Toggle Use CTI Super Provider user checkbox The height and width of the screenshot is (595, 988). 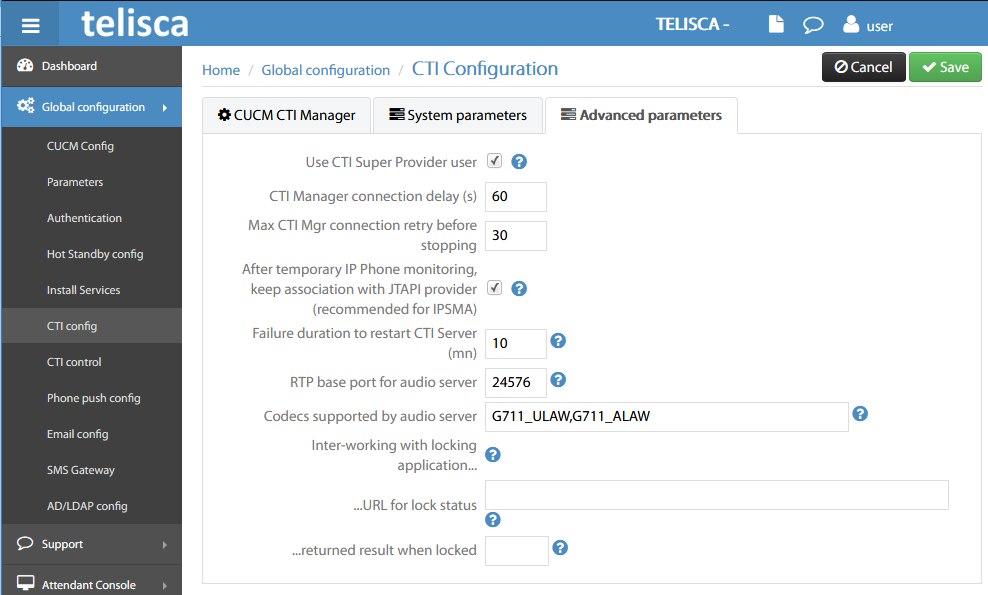[494, 161]
